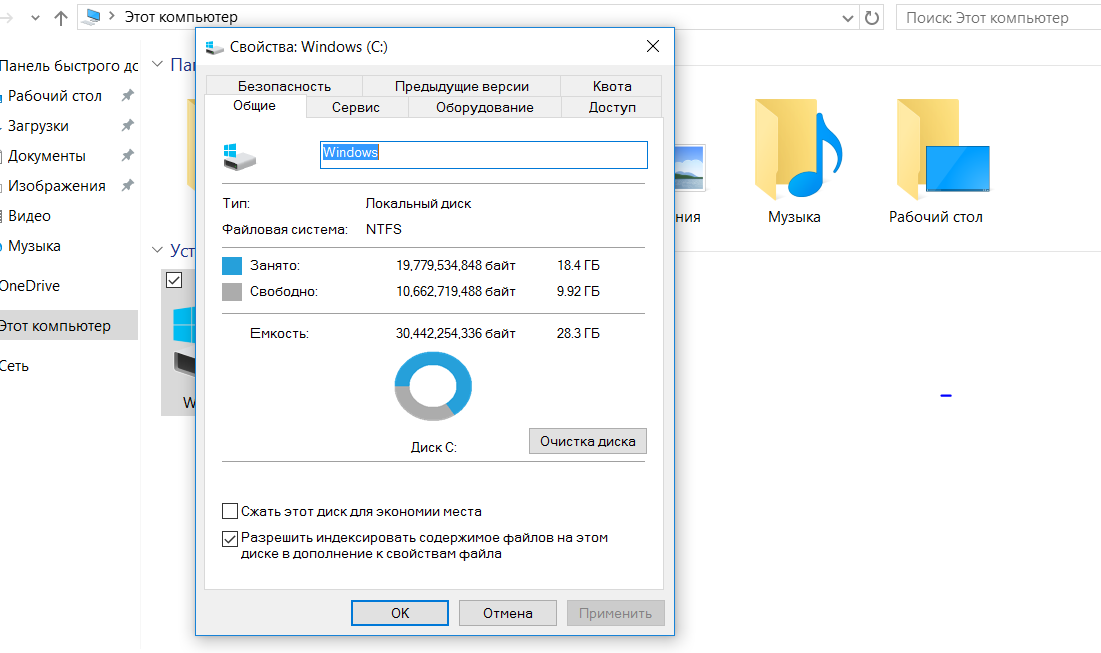The width and height of the screenshot is (1101, 653).
Task: Click pin icon next to Загрузки
Action: pyautogui.click(x=127, y=126)
